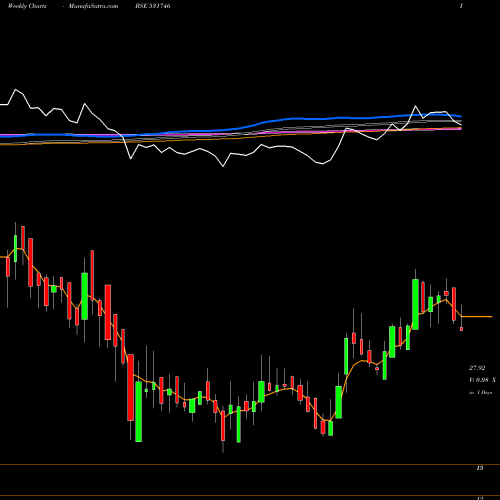Image resolution: width=500 pixels, height=500 pixels.
Task: Click the '27.92' price value
Action: point(477,368)
